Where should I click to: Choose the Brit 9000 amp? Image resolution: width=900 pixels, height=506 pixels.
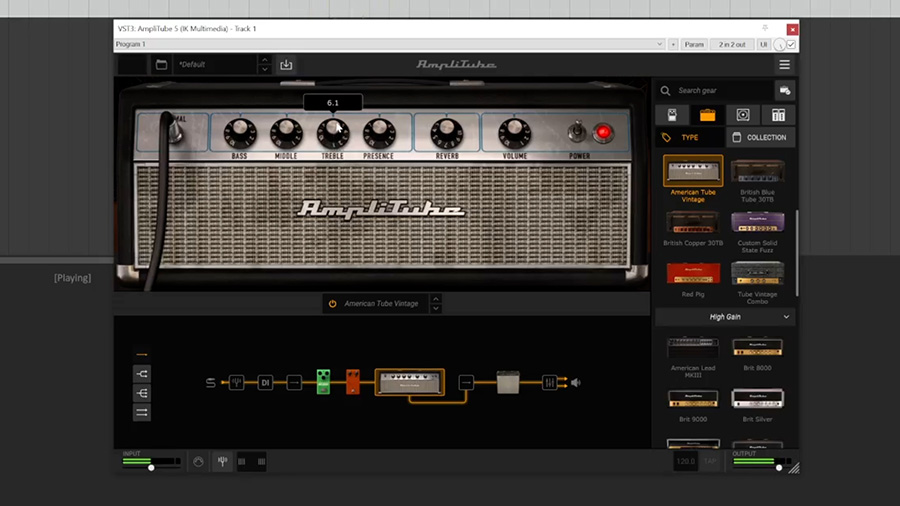(x=693, y=399)
